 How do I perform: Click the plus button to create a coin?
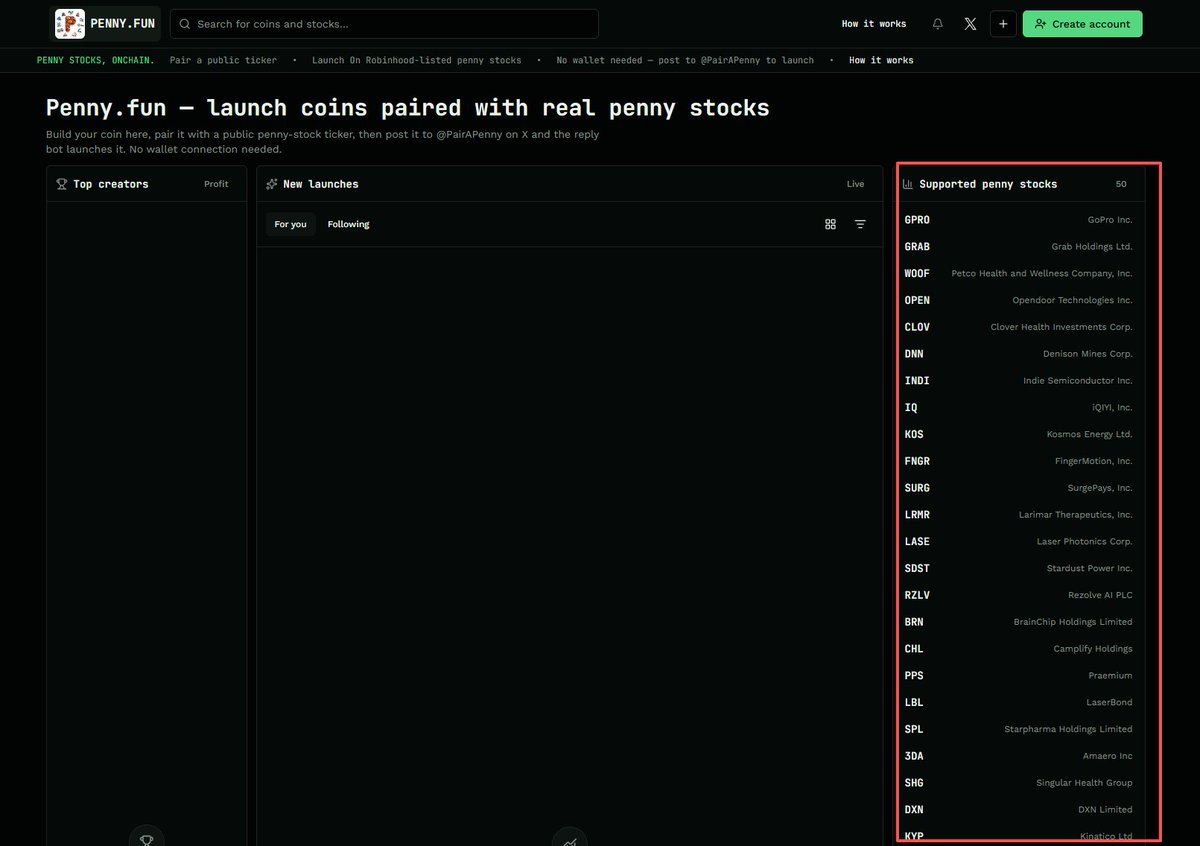pyautogui.click(x=1003, y=24)
